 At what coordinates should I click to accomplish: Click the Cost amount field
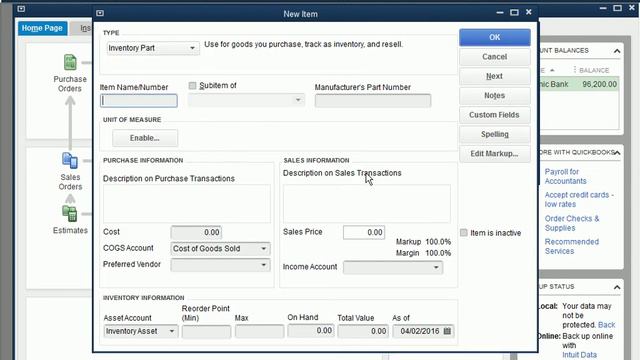[196, 232]
